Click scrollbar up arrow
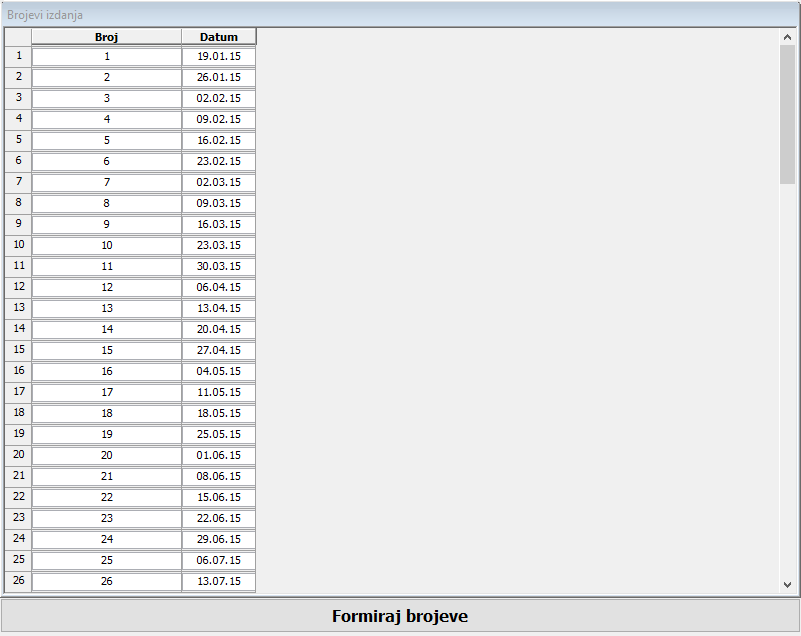This screenshot has width=801, height=636. [787, 37]
